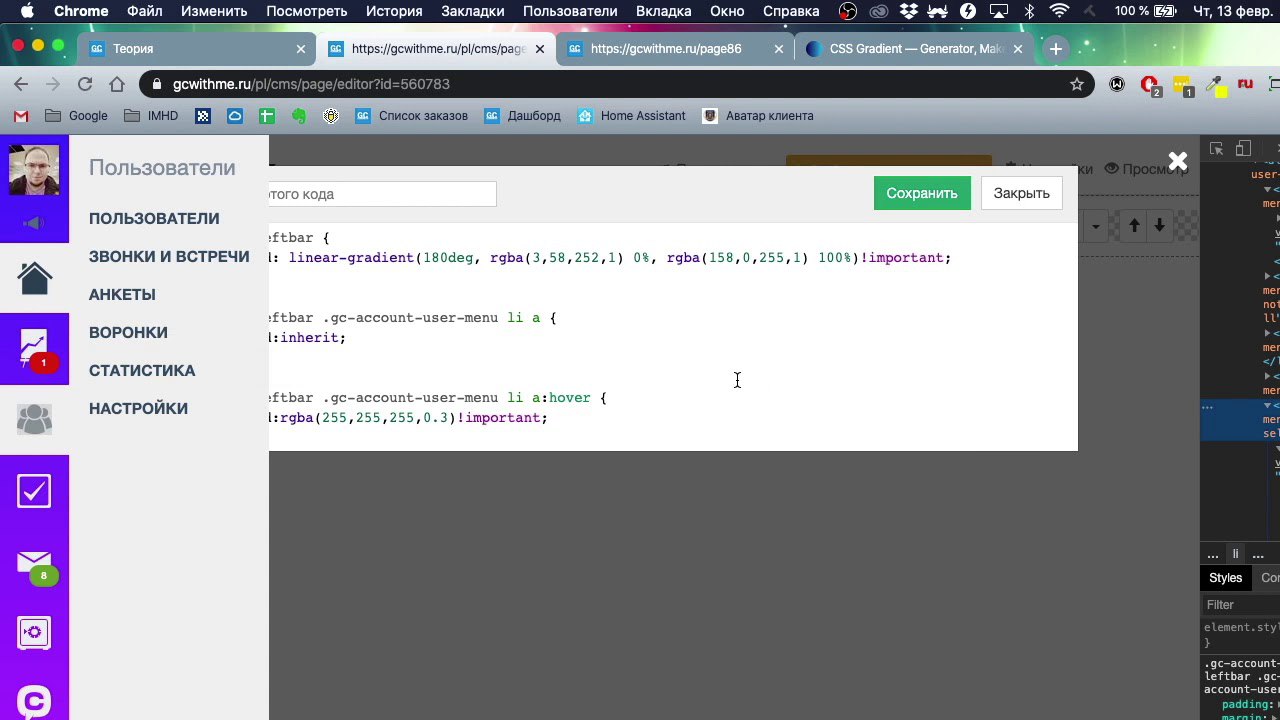The width and height of the screenshot is (1280, 720).
Task: Click the code name input field
Action: [382, 194]
